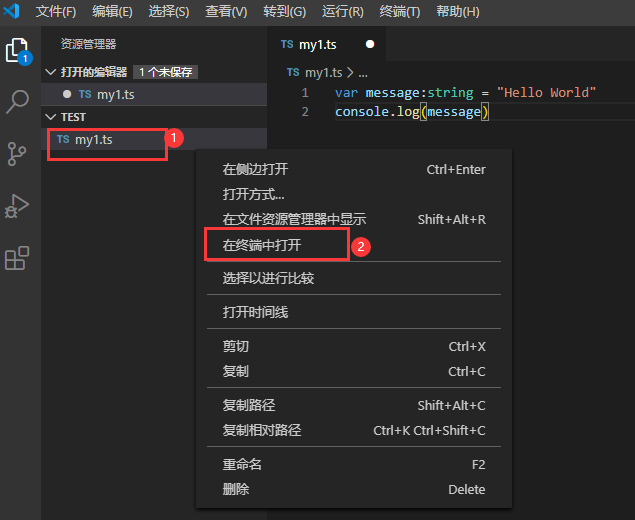Screen dimensions: 635x520
Task: Select my1.ts in TEST folder
Action: pos(154,139)
